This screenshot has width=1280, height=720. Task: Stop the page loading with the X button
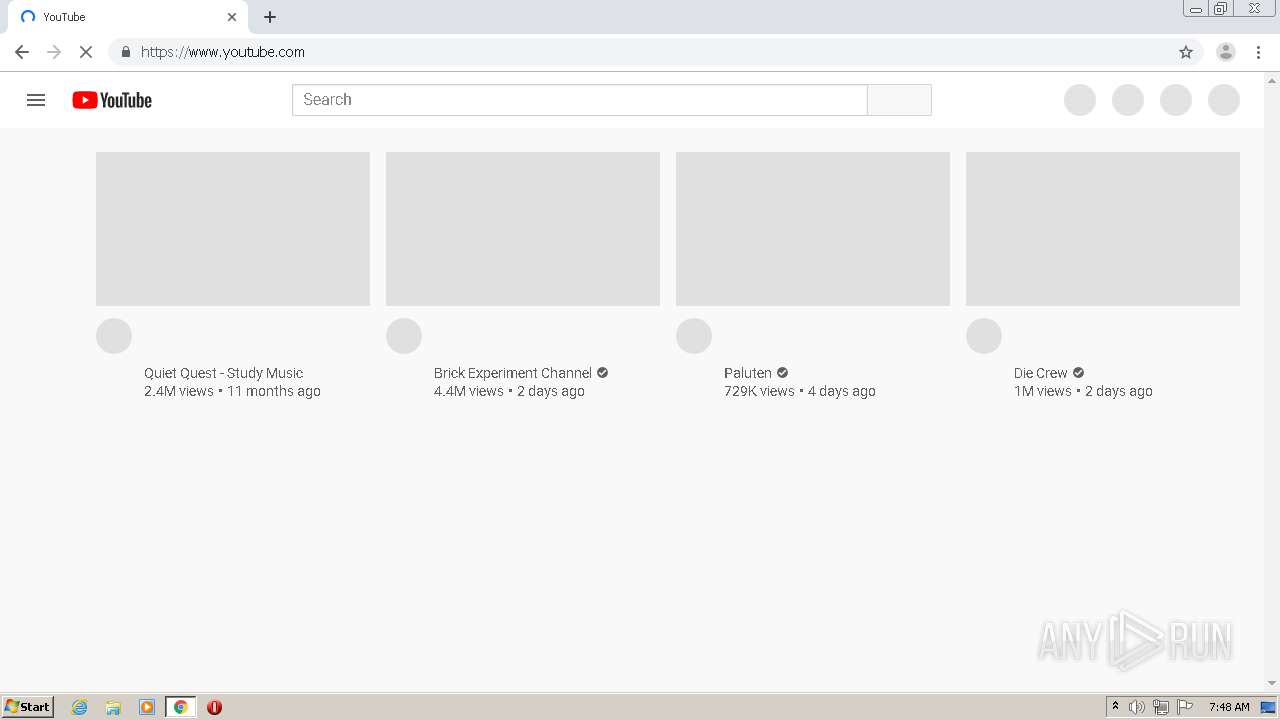coord(86,52)
